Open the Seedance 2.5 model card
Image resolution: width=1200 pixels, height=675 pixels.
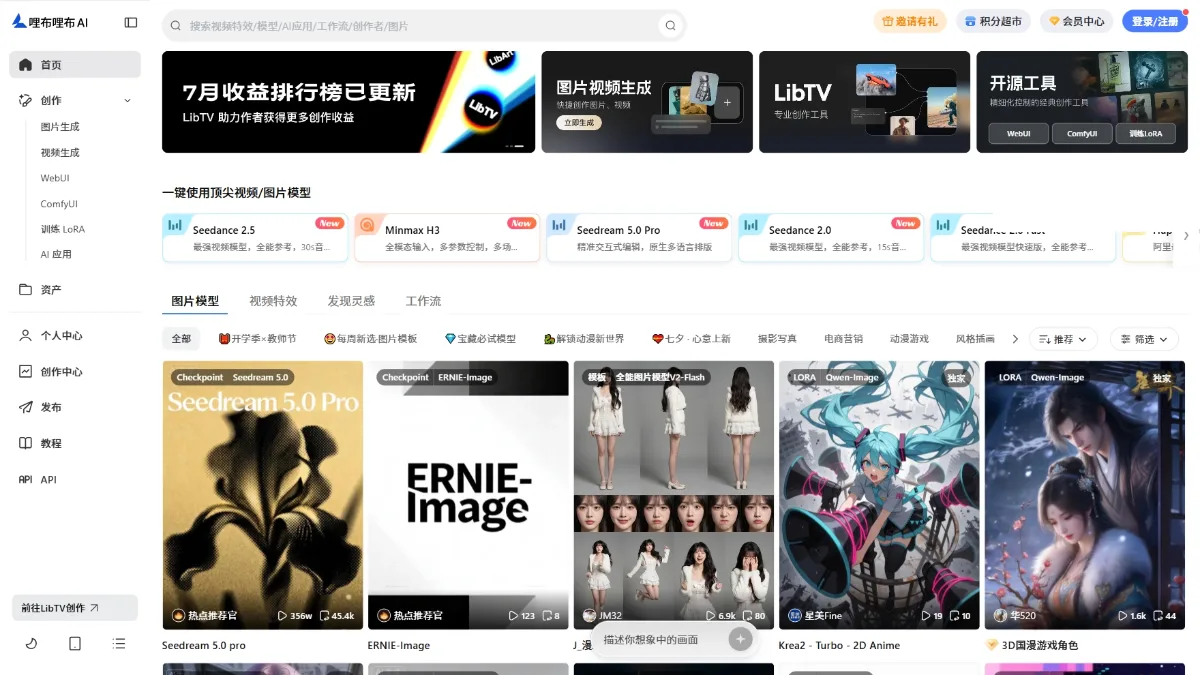(x=255, y=238)
